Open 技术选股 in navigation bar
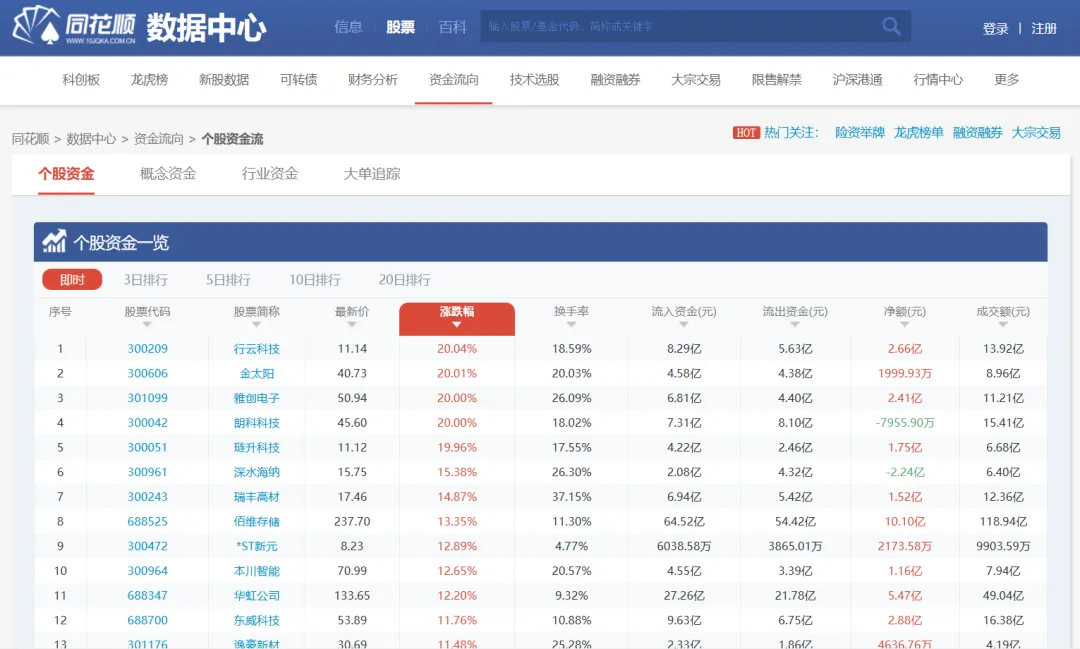Image resolution: width=1080 pixels, height=649 pixels. (x=534, y=80)
